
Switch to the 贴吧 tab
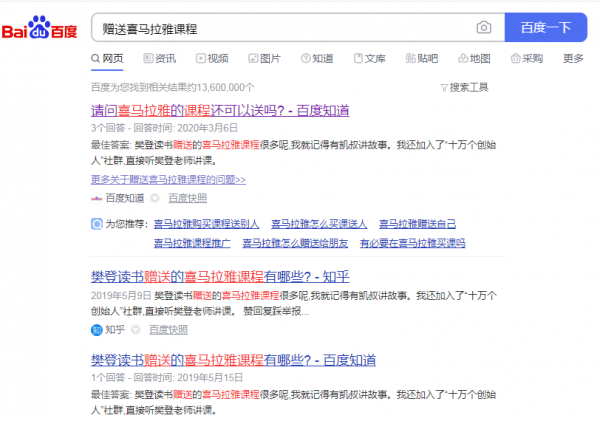coord(422,59)
